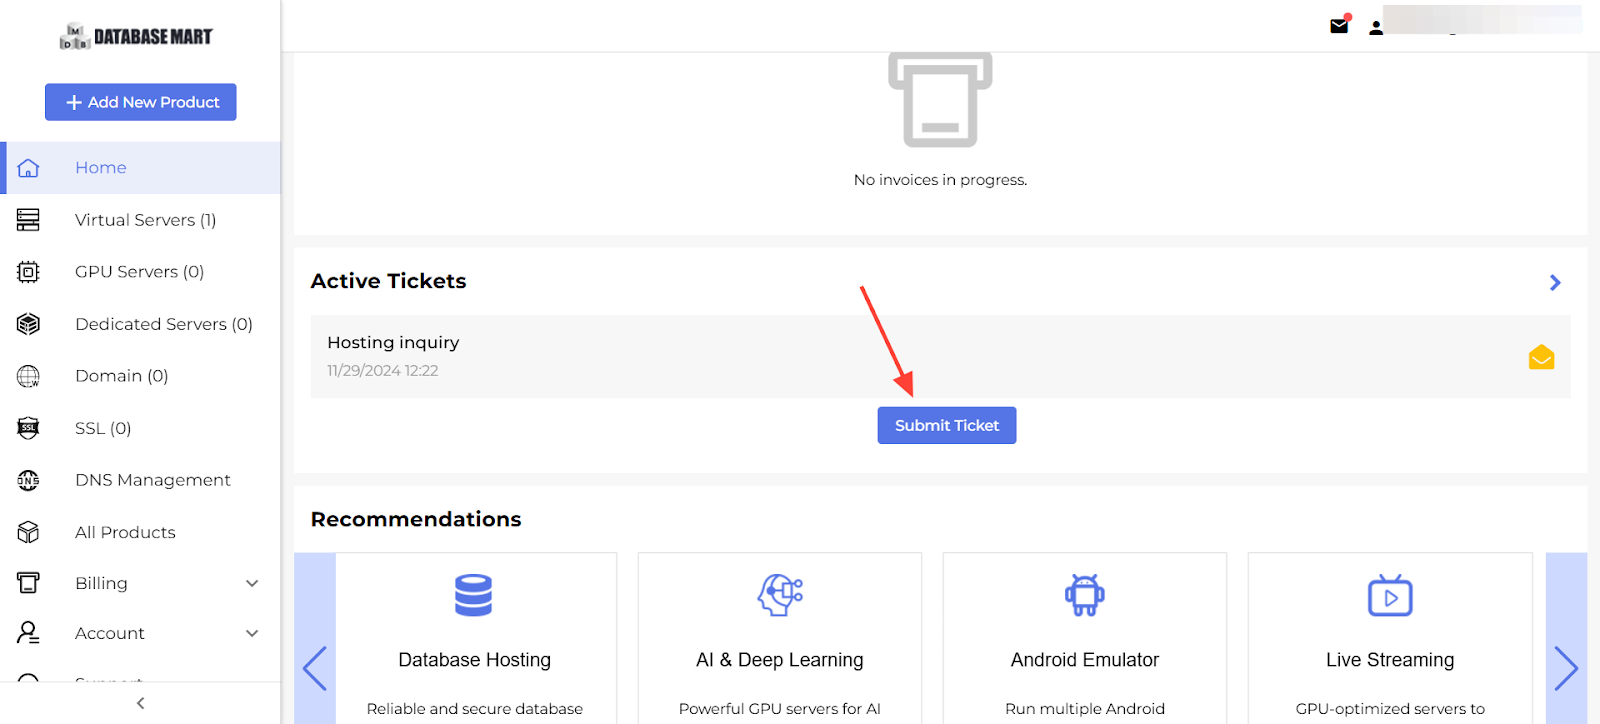The height and width of the screenshot is (724, 1600).
Task: Click the Database Hosting stack icon
Action: tap(473, 595)
